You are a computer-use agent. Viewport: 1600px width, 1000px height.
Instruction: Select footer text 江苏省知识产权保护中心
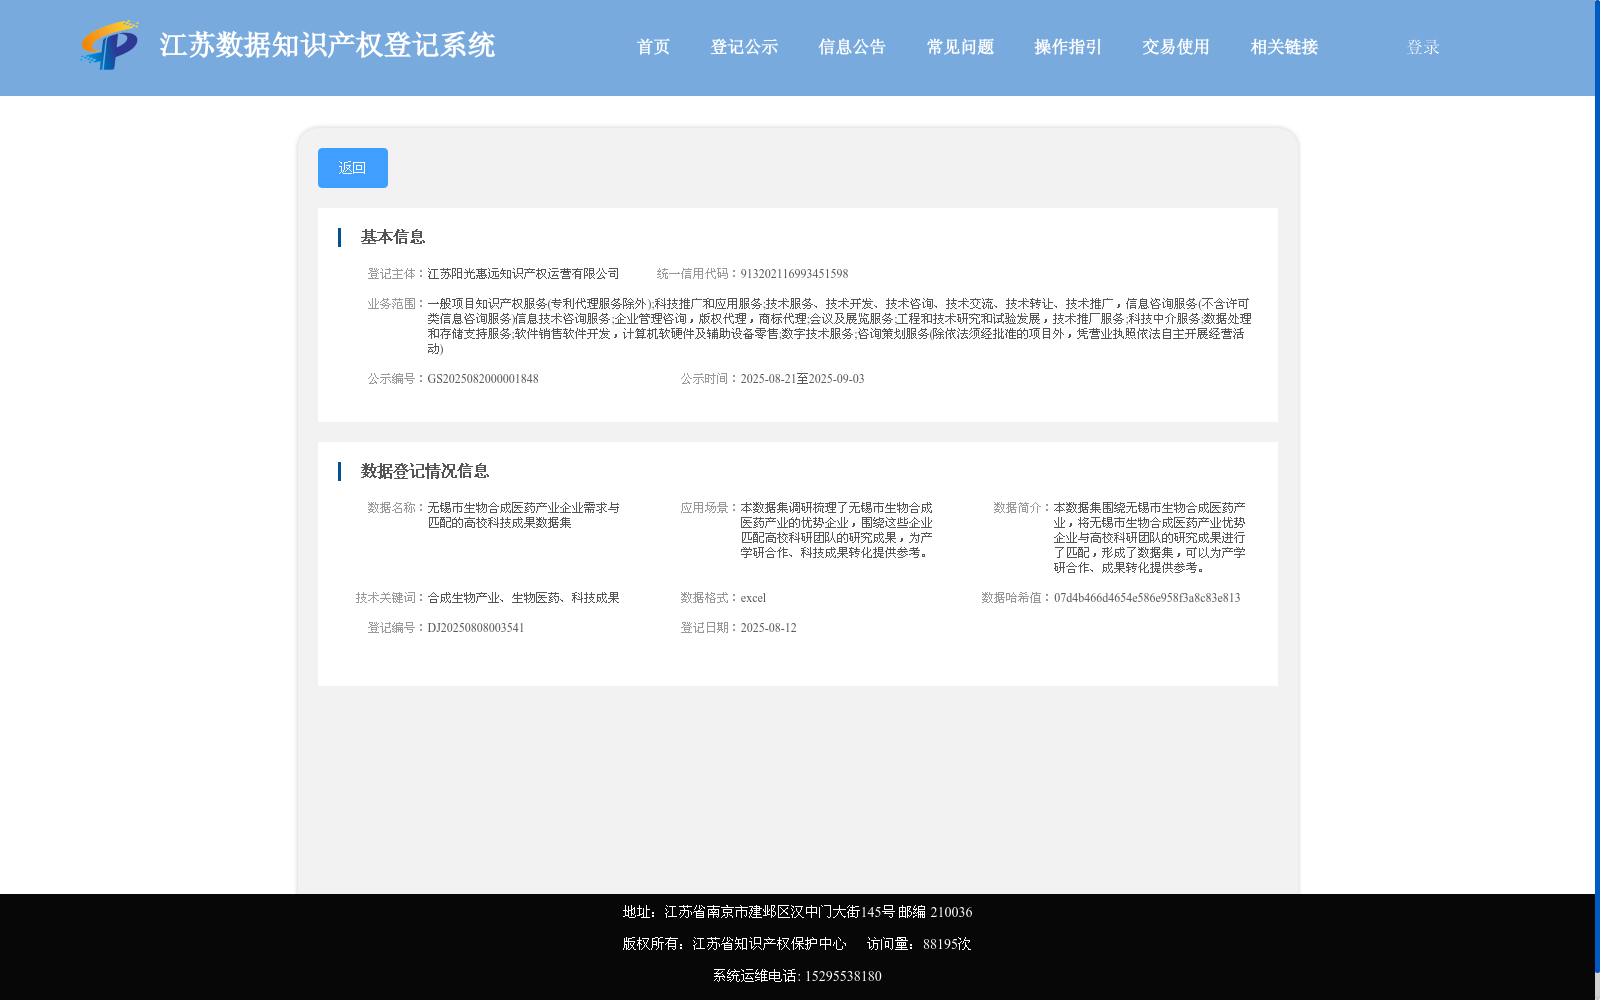(769, 944)
